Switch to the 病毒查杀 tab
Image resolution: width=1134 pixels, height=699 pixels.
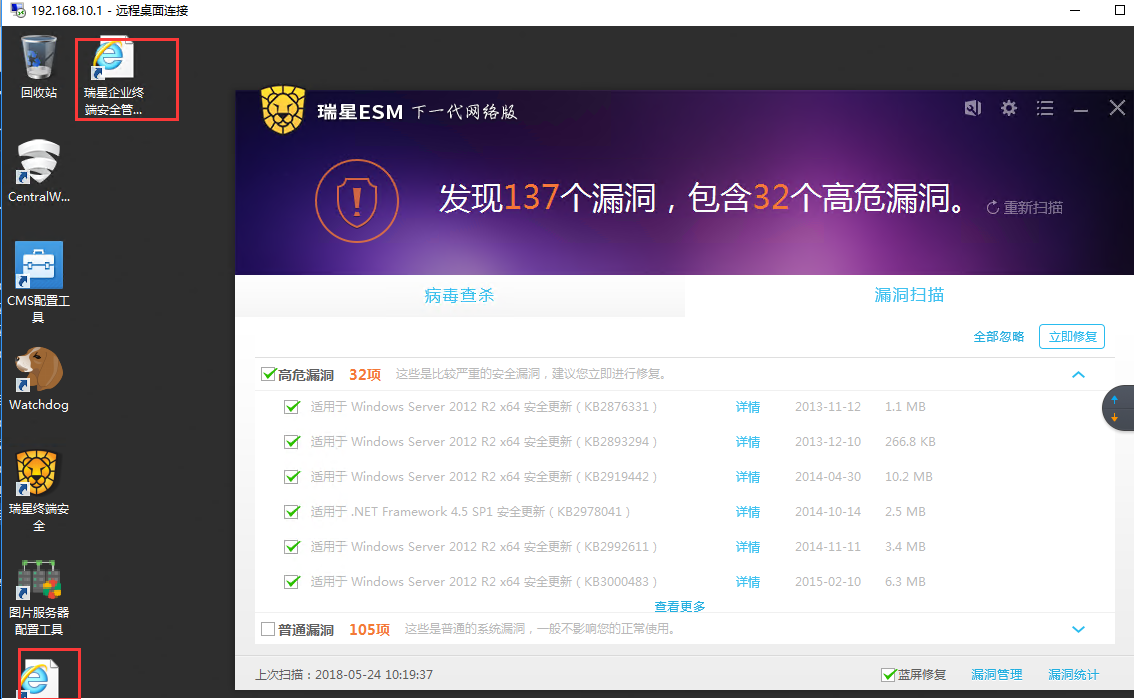(x=459, y=295)
